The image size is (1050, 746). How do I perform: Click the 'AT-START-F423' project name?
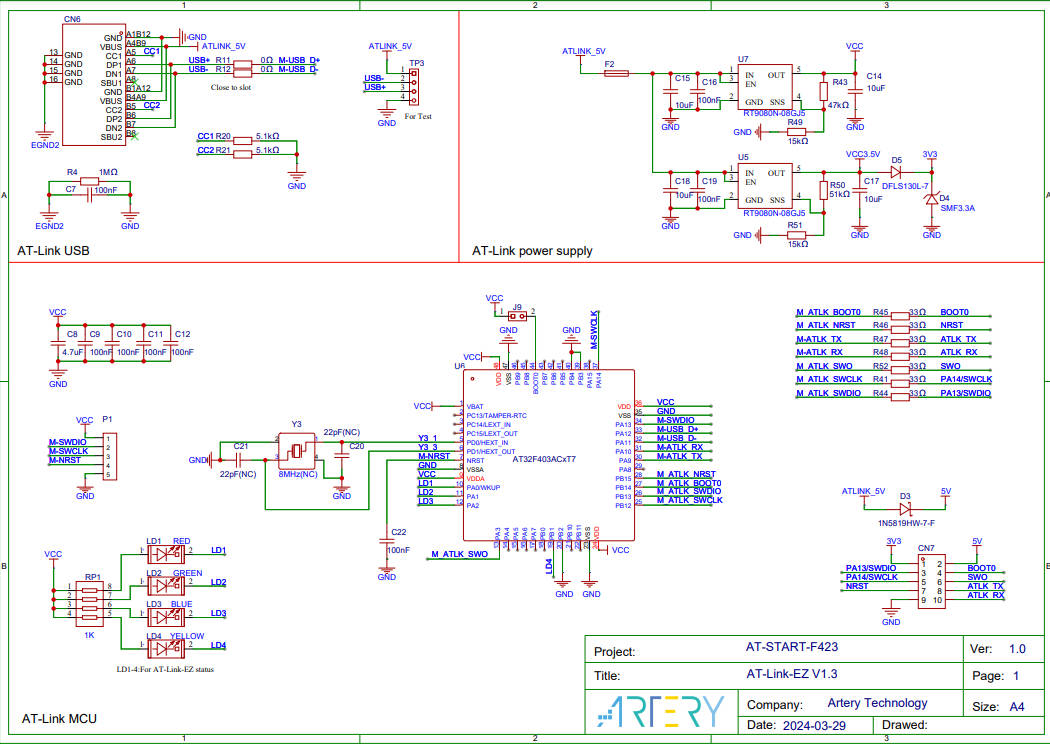[x=792, y=647]
